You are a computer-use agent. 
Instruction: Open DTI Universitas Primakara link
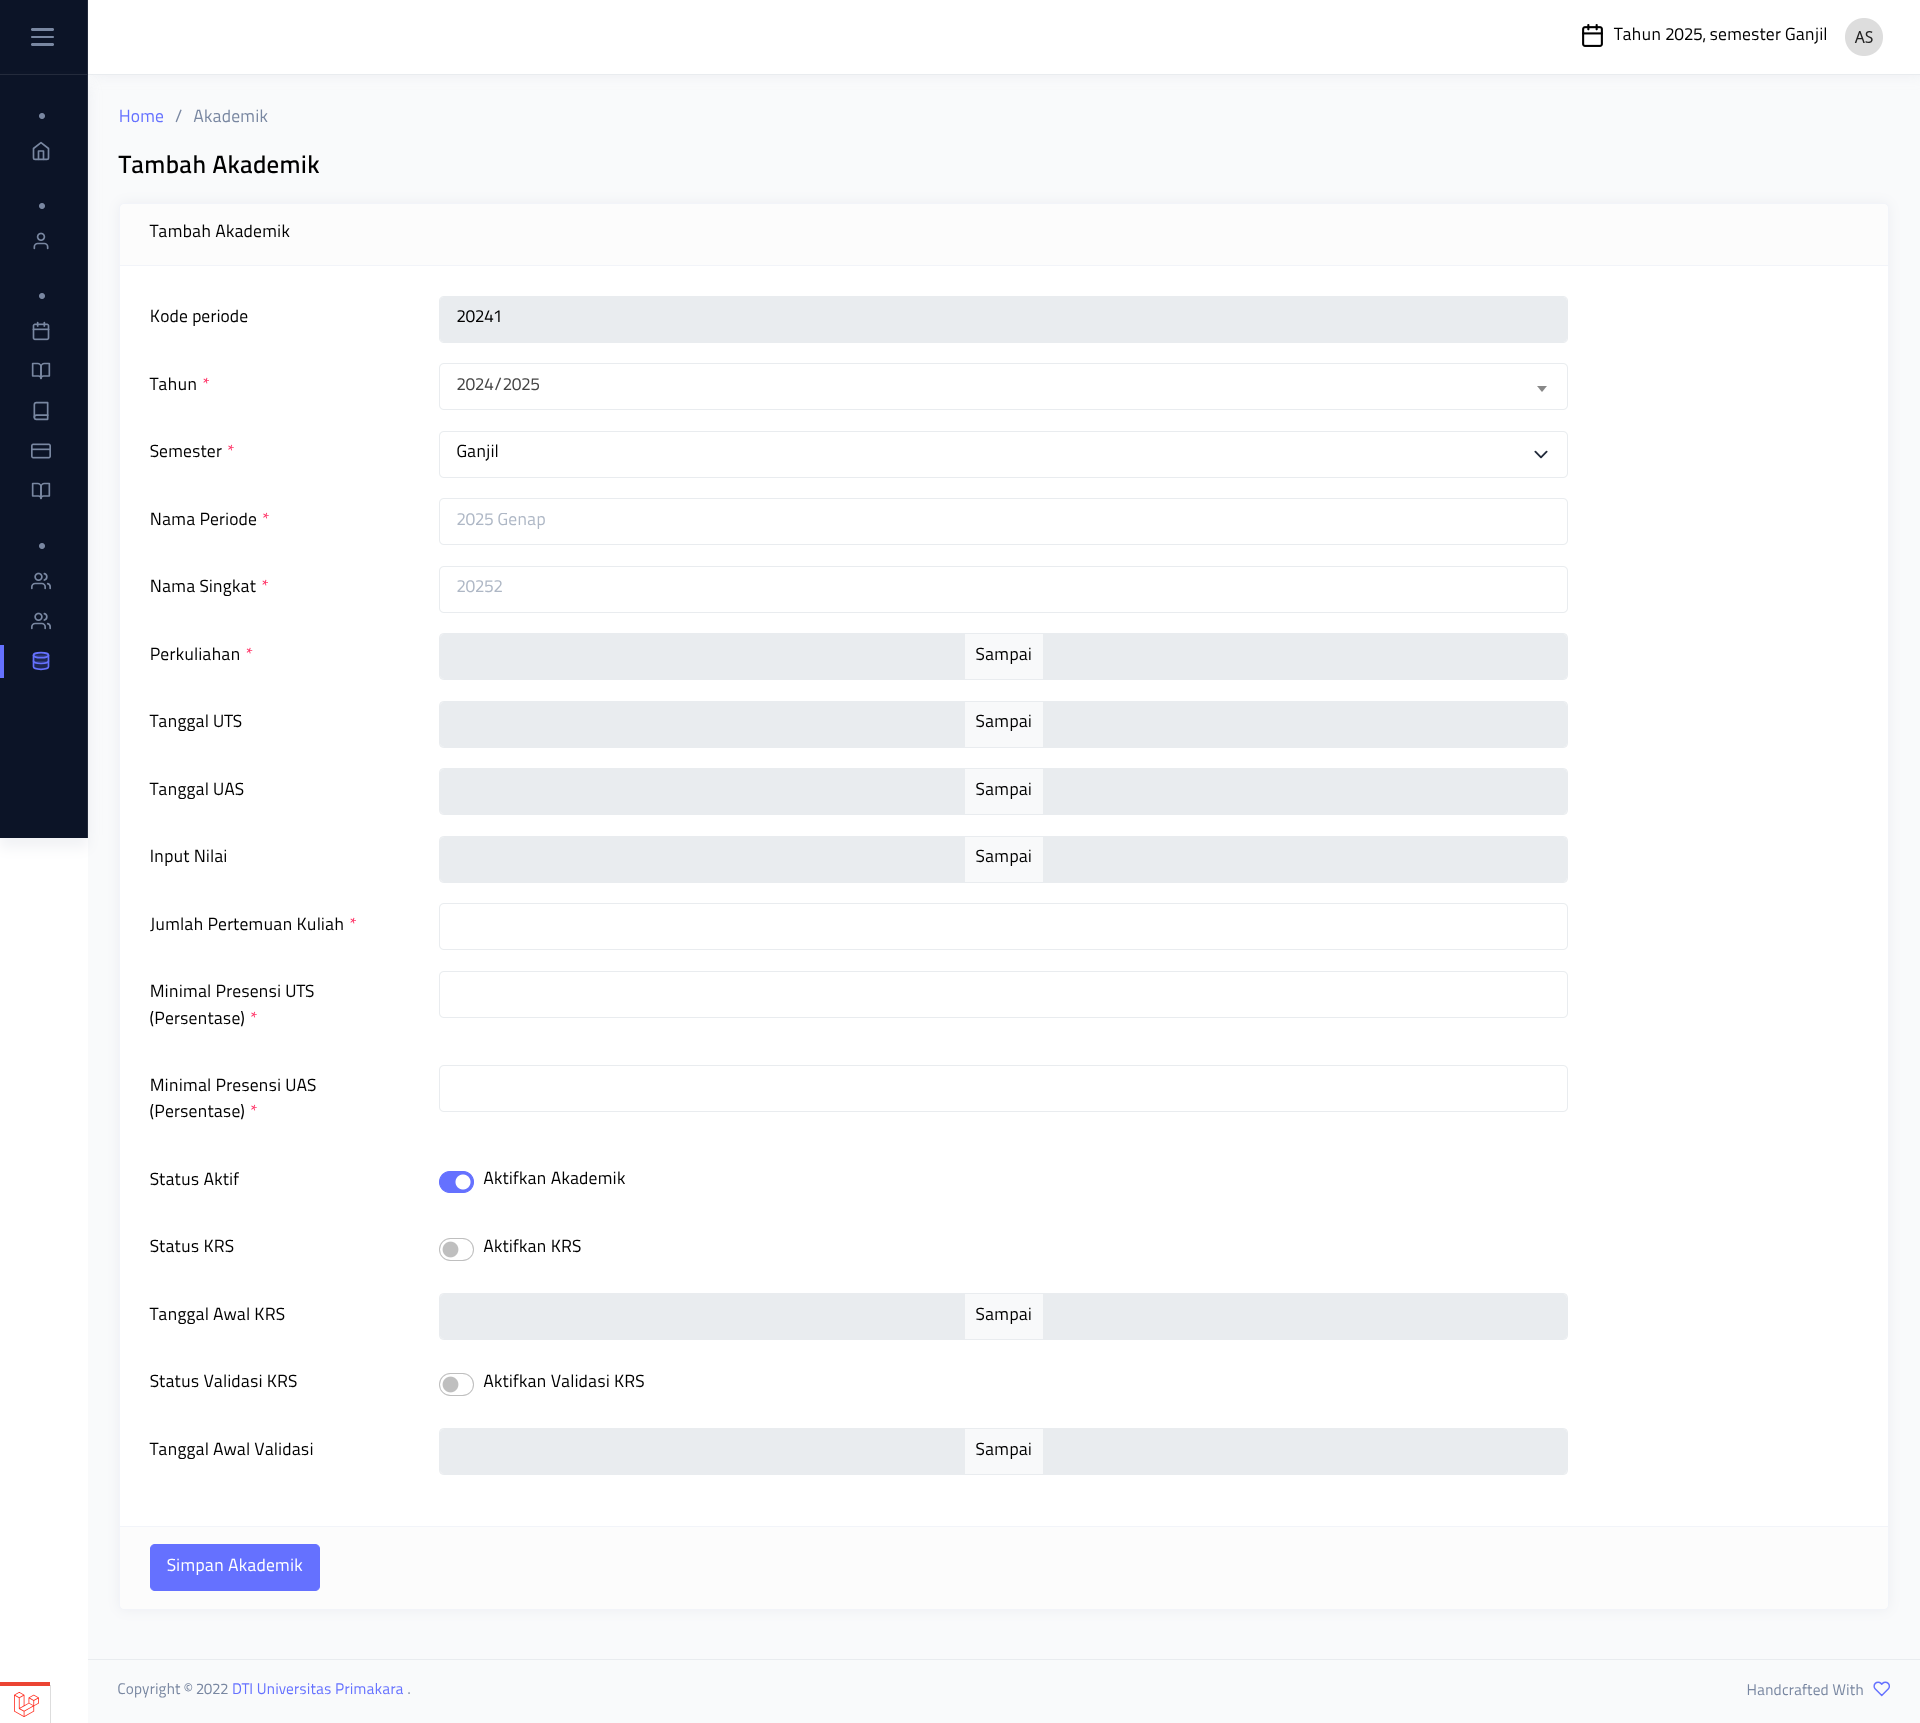pos(317,1689)
